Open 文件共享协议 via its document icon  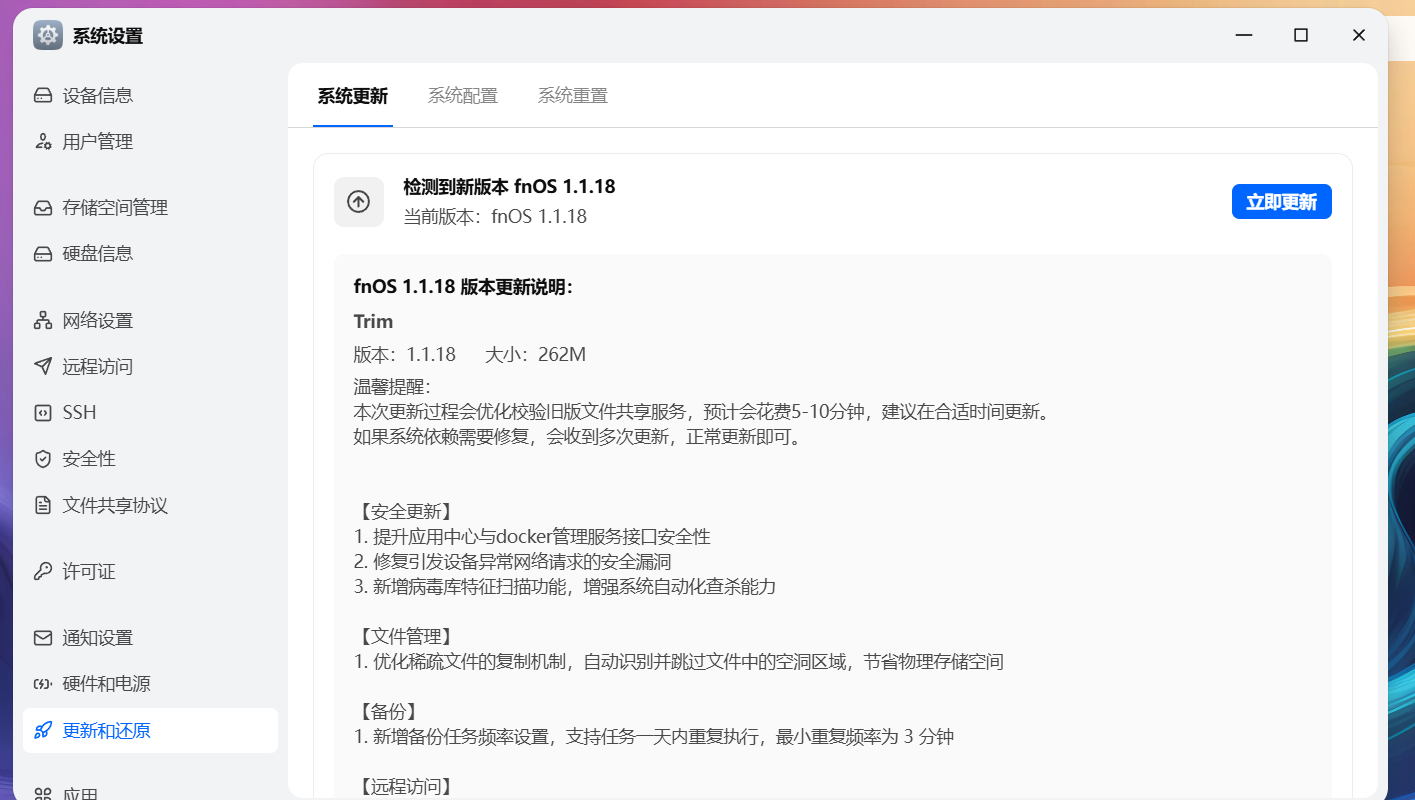(x=41, y=505)
